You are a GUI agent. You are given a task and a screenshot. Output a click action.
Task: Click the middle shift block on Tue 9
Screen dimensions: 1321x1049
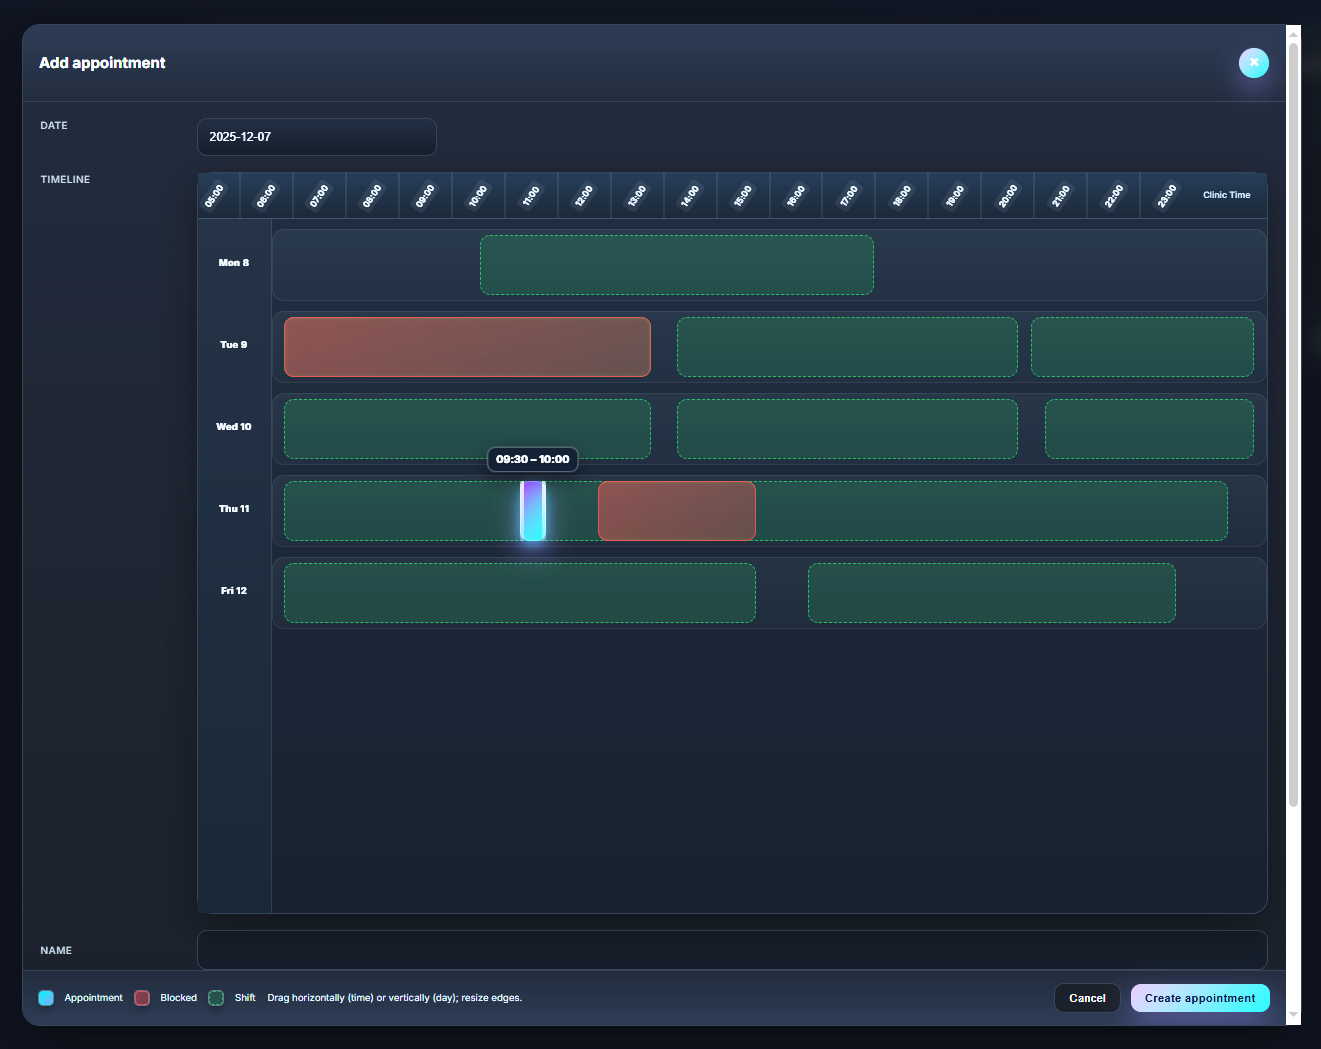pos(847,347)
